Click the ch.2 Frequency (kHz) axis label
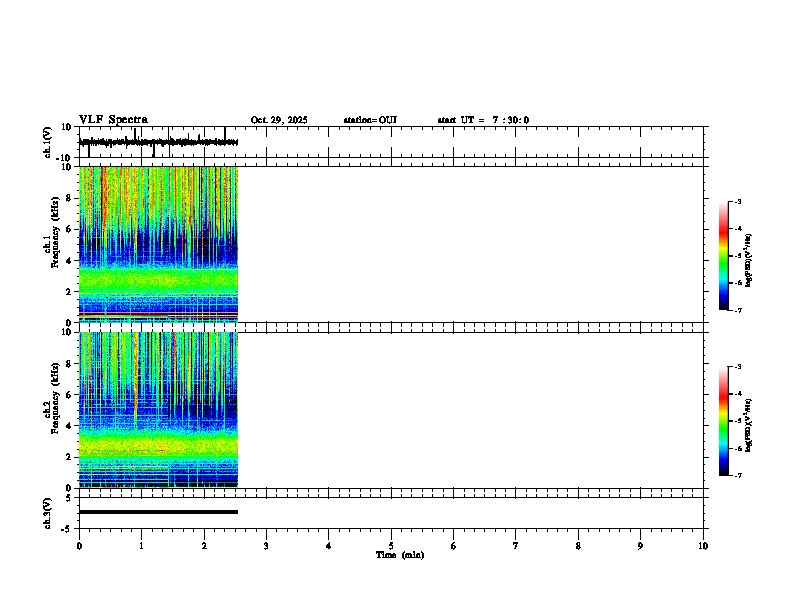The width and height of the screenshot is (792, 612). 51,399
